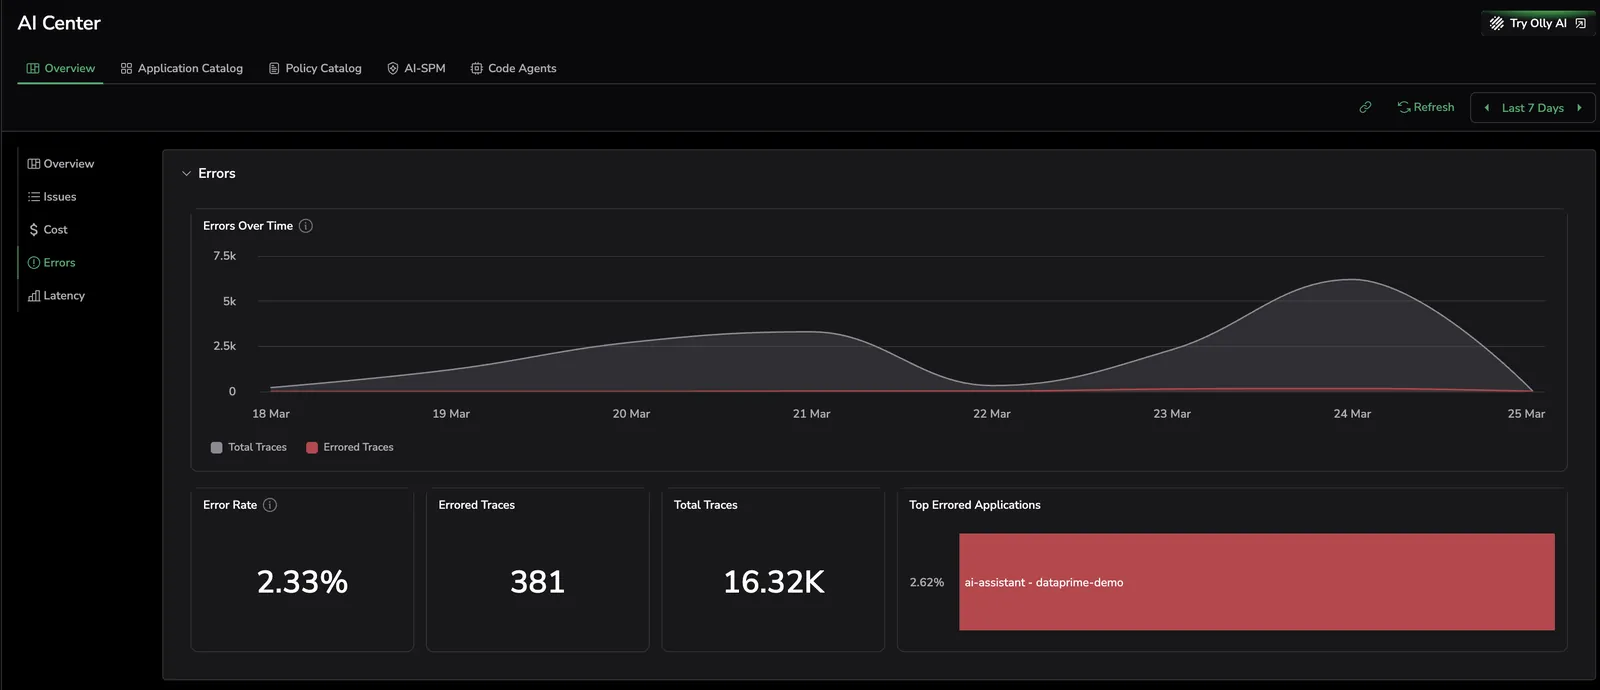Click the gray Total Traces legend swatch
1600x690 pixels.
point(216,447)
